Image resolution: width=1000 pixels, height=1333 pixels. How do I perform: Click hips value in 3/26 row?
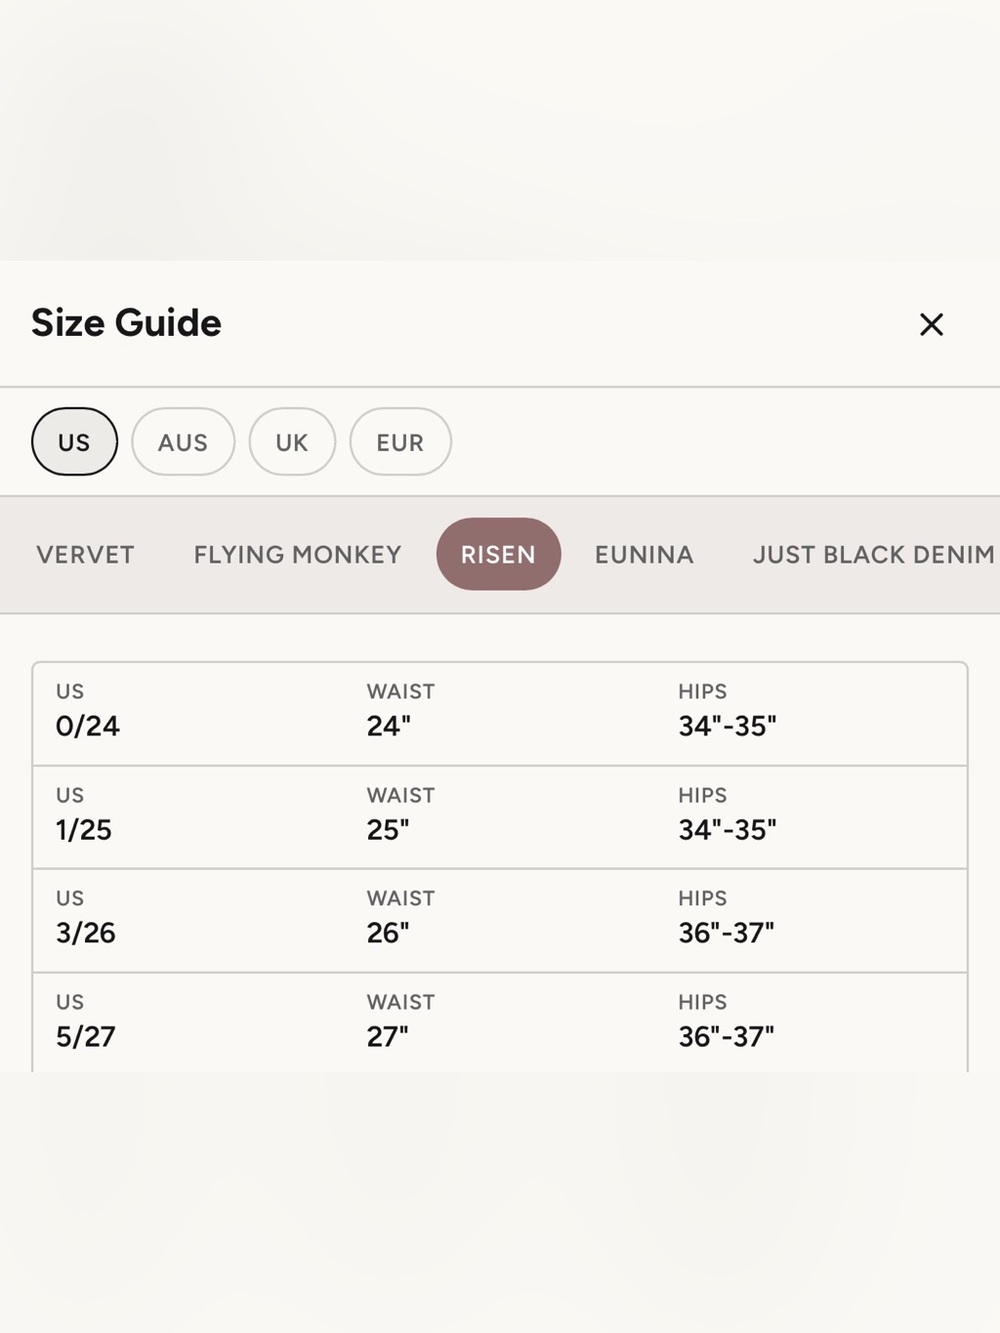coord(727,933)
